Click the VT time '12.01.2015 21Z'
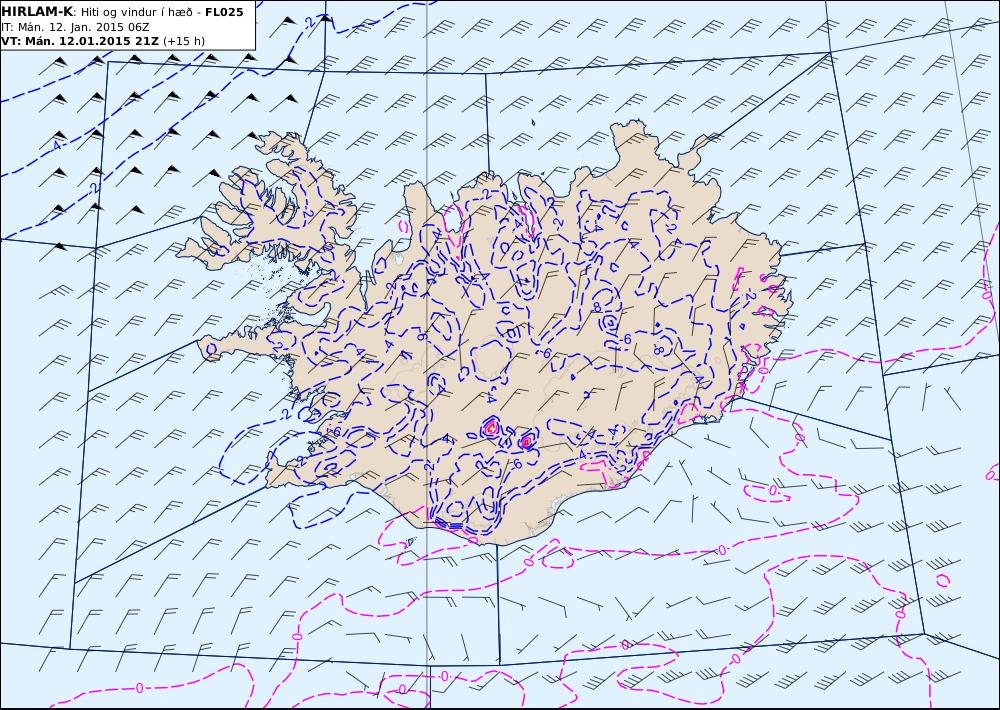Image resolution: width=1000 pixels, height=710 pixels. 108,41
